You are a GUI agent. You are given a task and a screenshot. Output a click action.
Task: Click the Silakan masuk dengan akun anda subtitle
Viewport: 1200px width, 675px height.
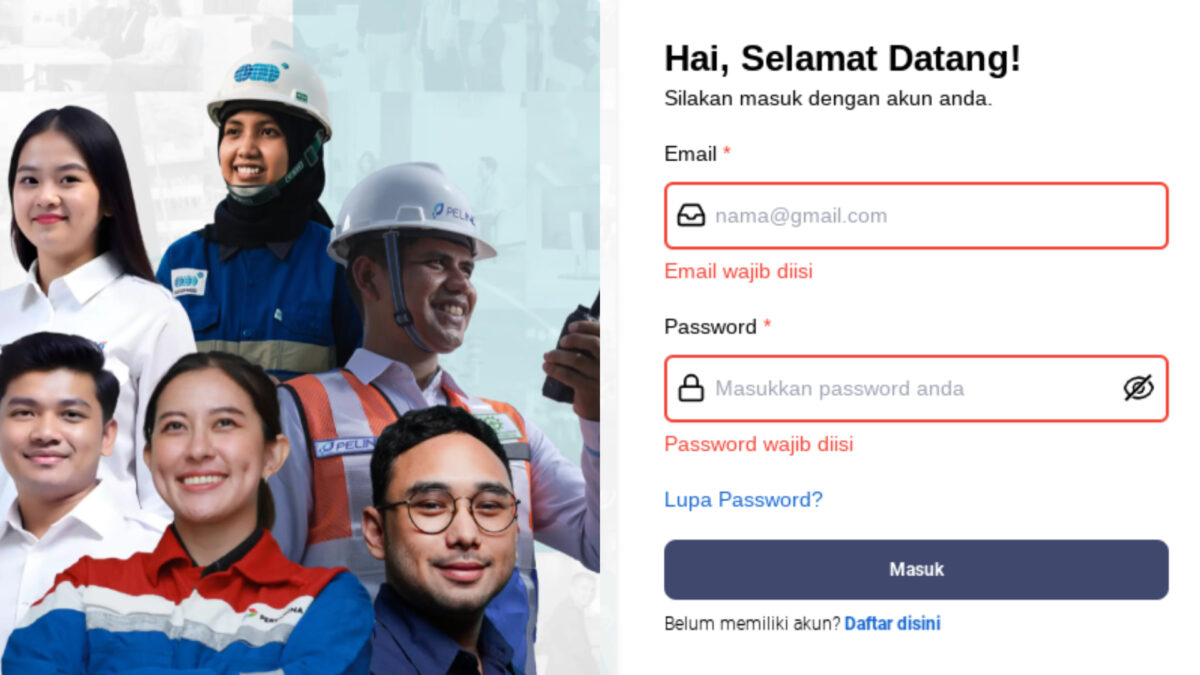point(828,99)
